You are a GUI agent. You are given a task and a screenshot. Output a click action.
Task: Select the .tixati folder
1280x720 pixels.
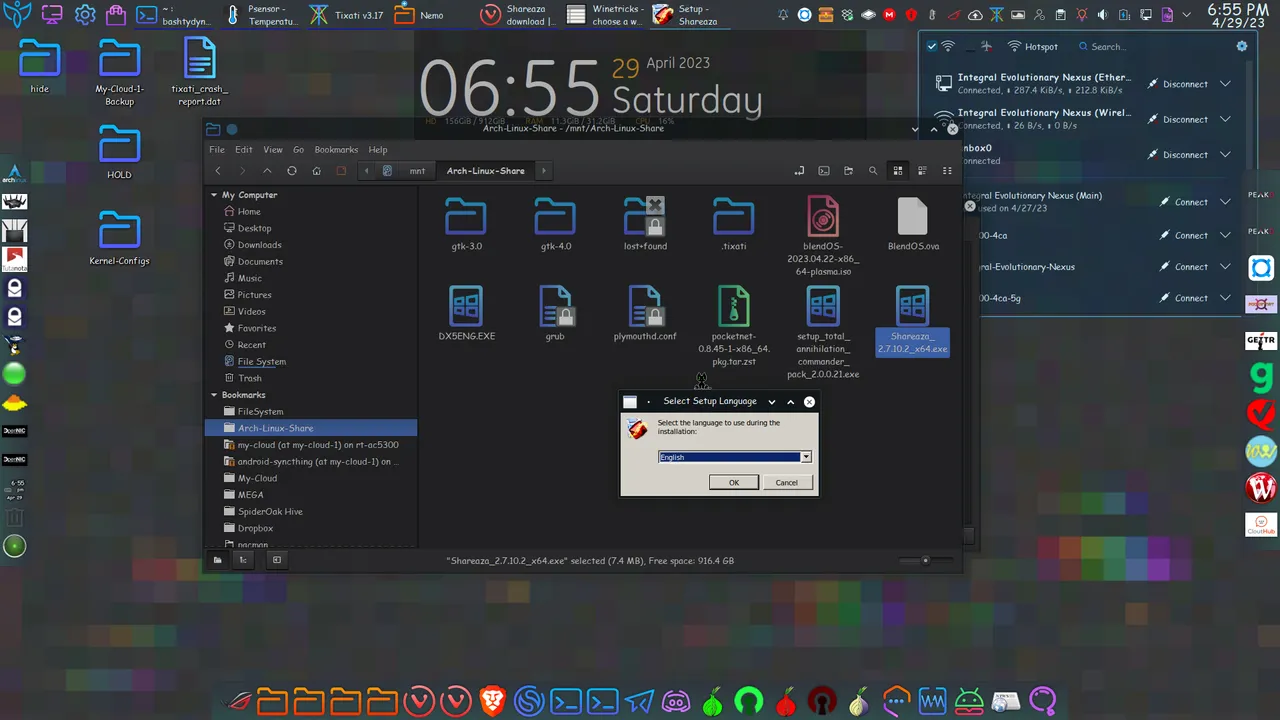point(734,216)
